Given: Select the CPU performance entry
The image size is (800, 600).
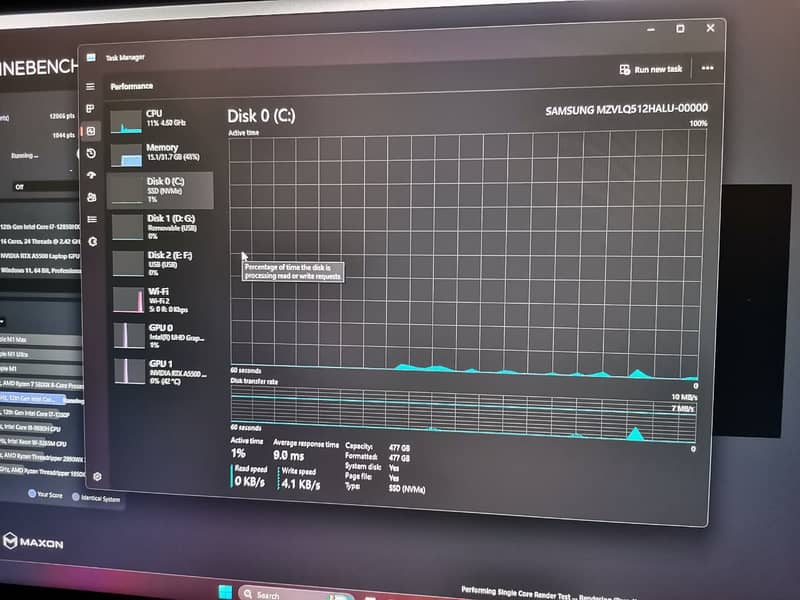Looking at the screenshot, I should coord(160,121).
